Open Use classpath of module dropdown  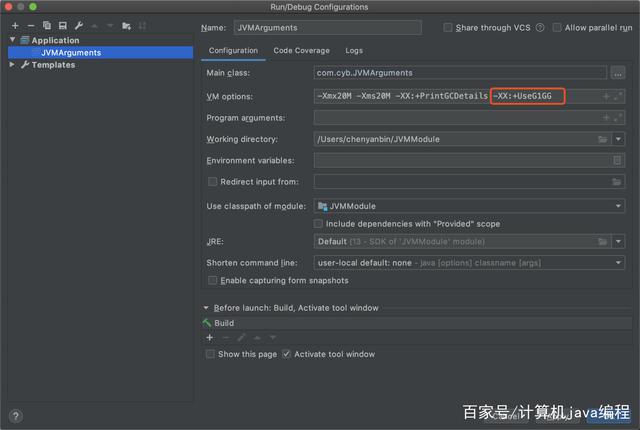pos(618,206)
